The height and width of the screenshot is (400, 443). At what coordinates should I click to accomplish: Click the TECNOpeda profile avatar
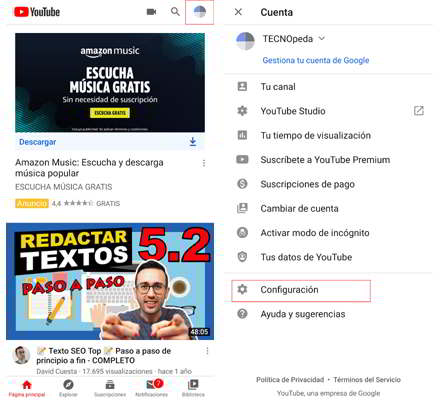245,41
